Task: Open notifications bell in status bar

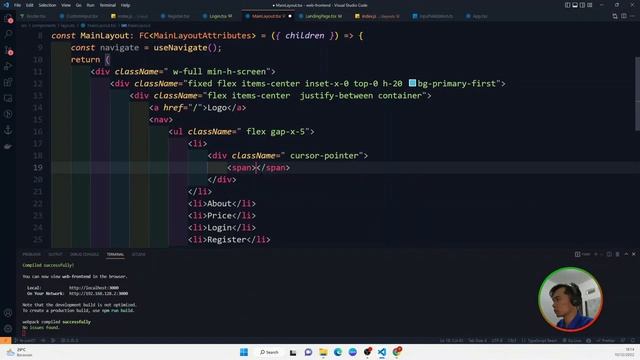Action: (x=633, y=340)
